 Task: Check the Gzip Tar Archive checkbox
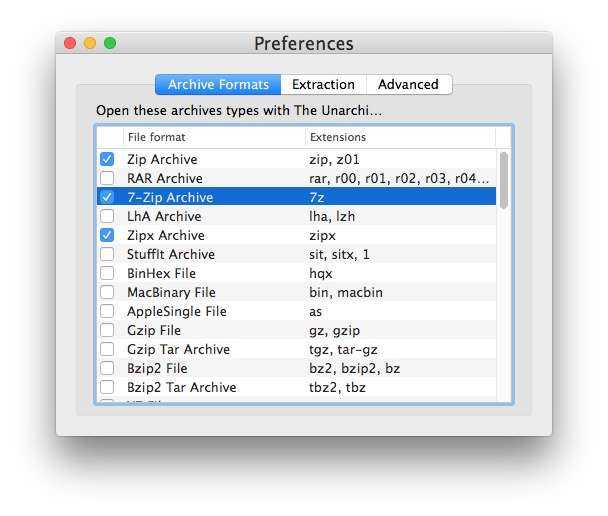pos(107,349)
